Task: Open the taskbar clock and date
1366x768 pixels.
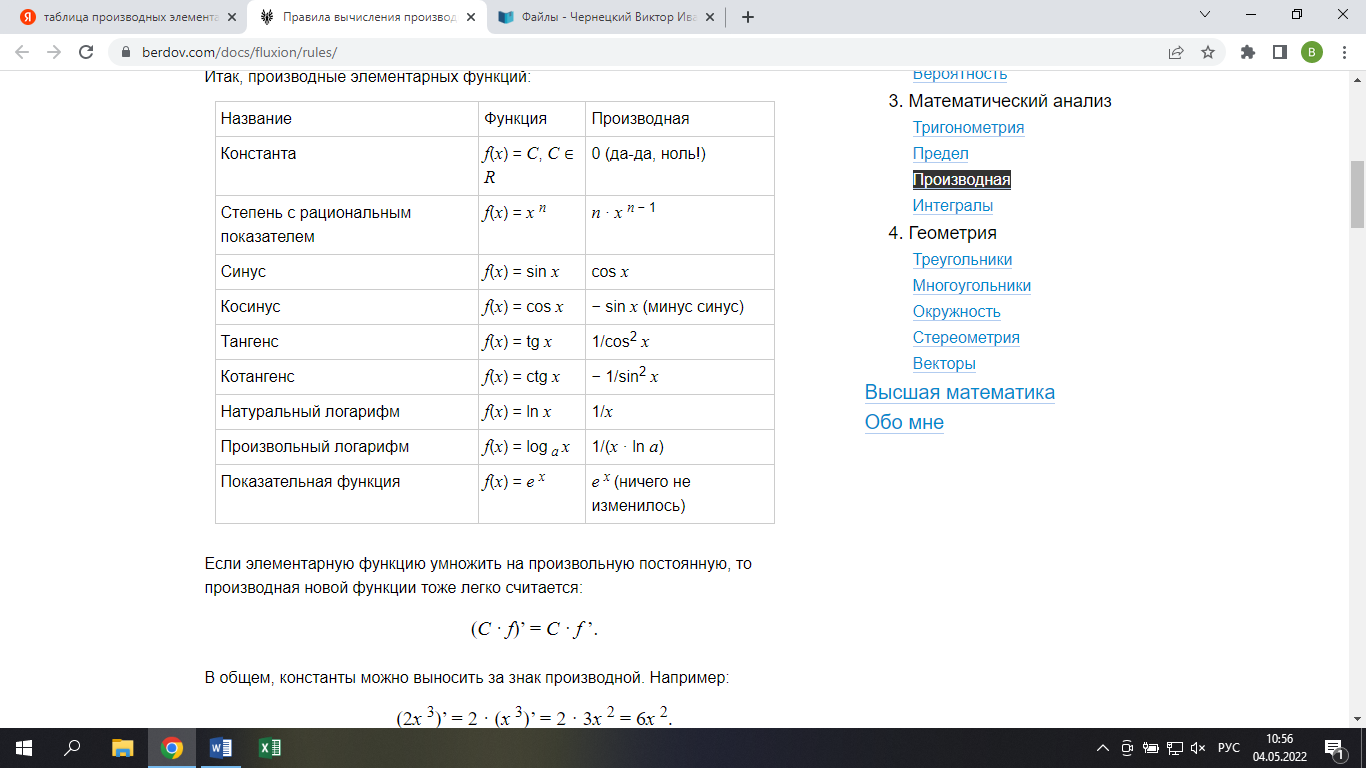Action: point(1281,748)
